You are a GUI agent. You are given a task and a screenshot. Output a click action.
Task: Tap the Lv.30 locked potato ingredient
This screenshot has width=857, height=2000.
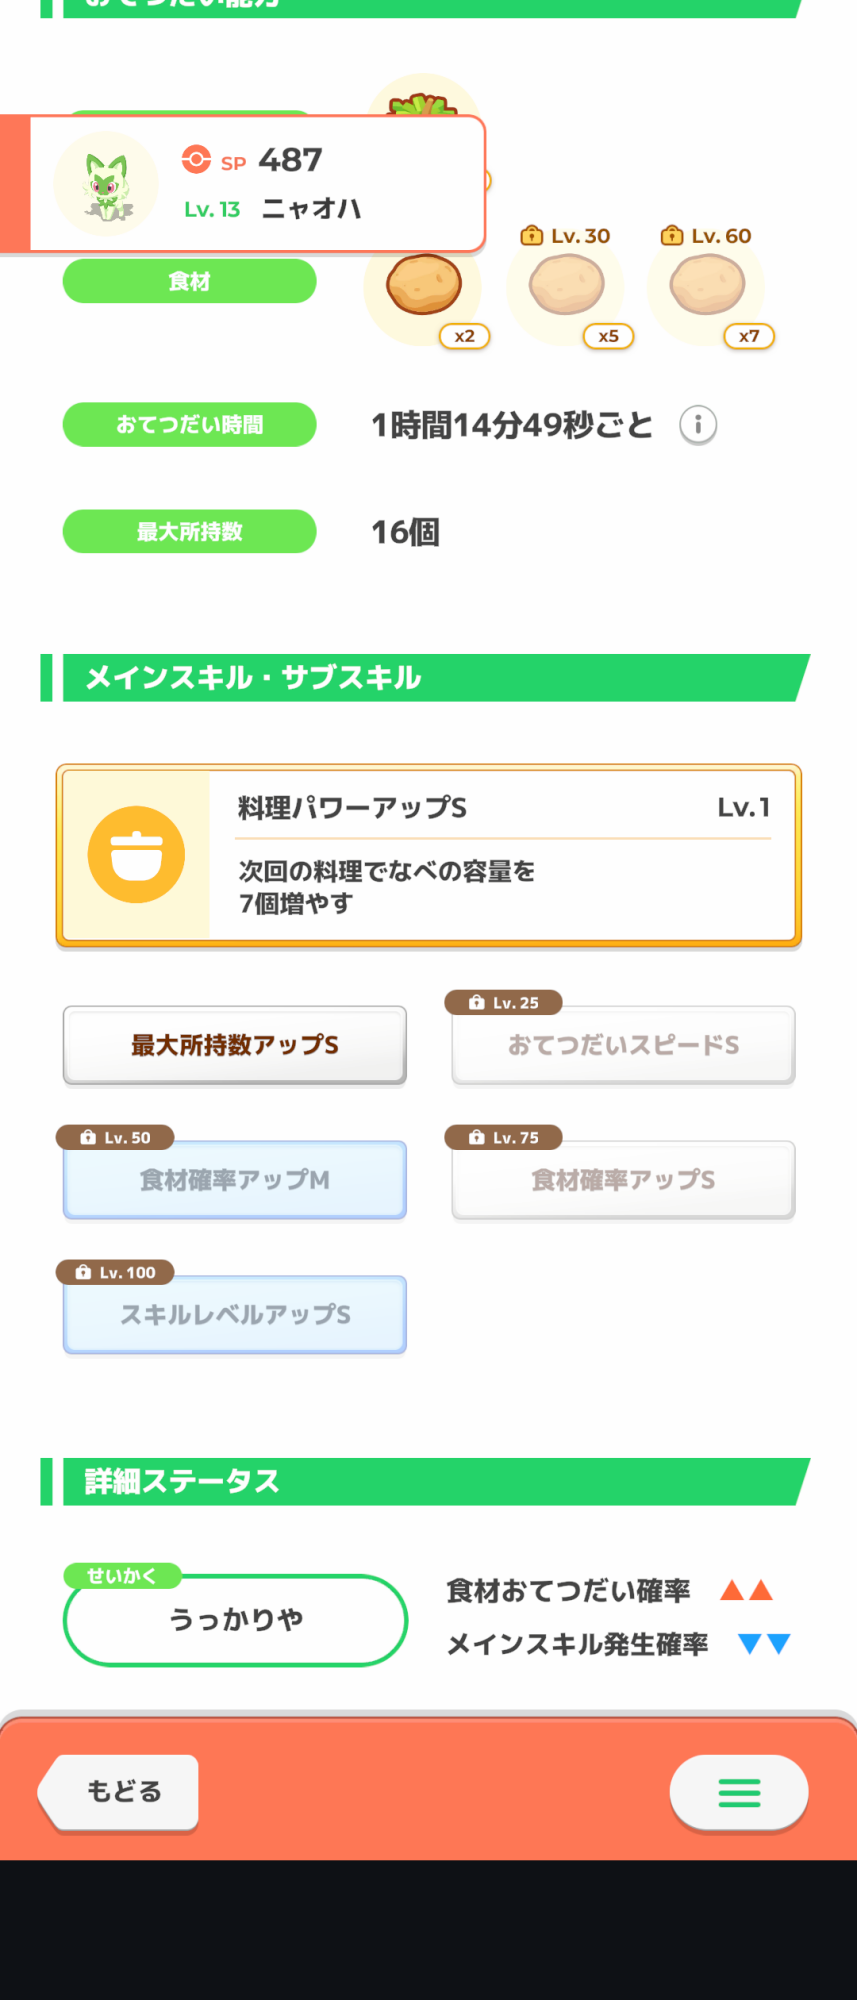click(566, 286)
